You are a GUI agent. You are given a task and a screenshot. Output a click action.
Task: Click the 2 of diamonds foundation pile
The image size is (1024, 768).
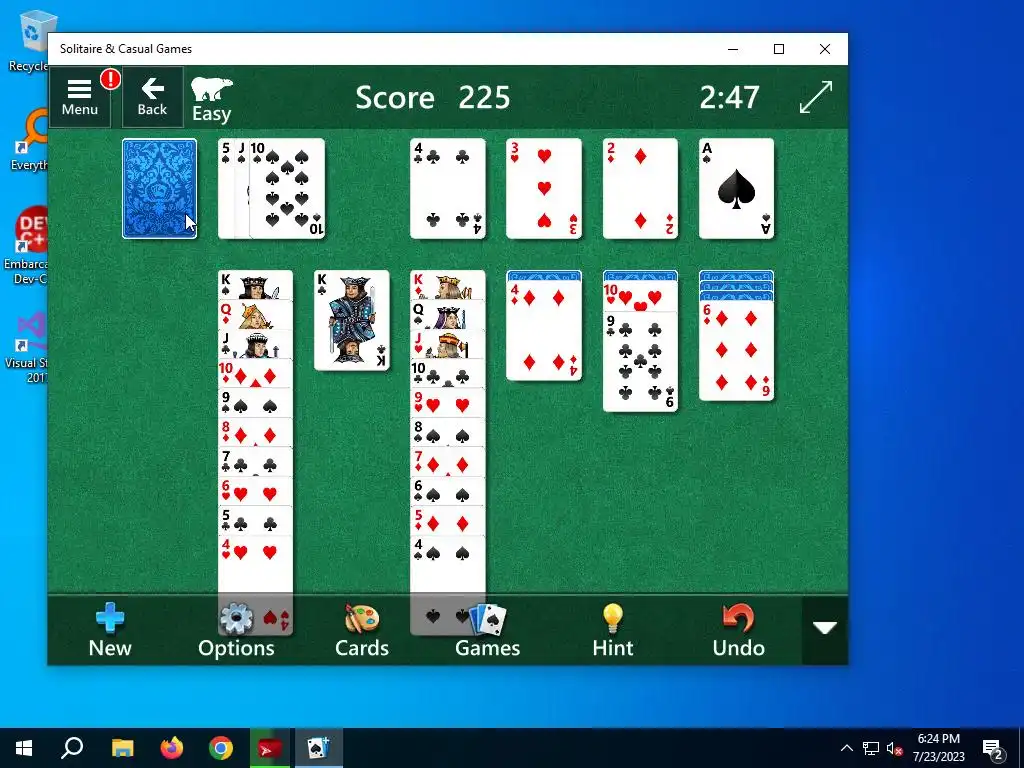click(x=640, y=188)
